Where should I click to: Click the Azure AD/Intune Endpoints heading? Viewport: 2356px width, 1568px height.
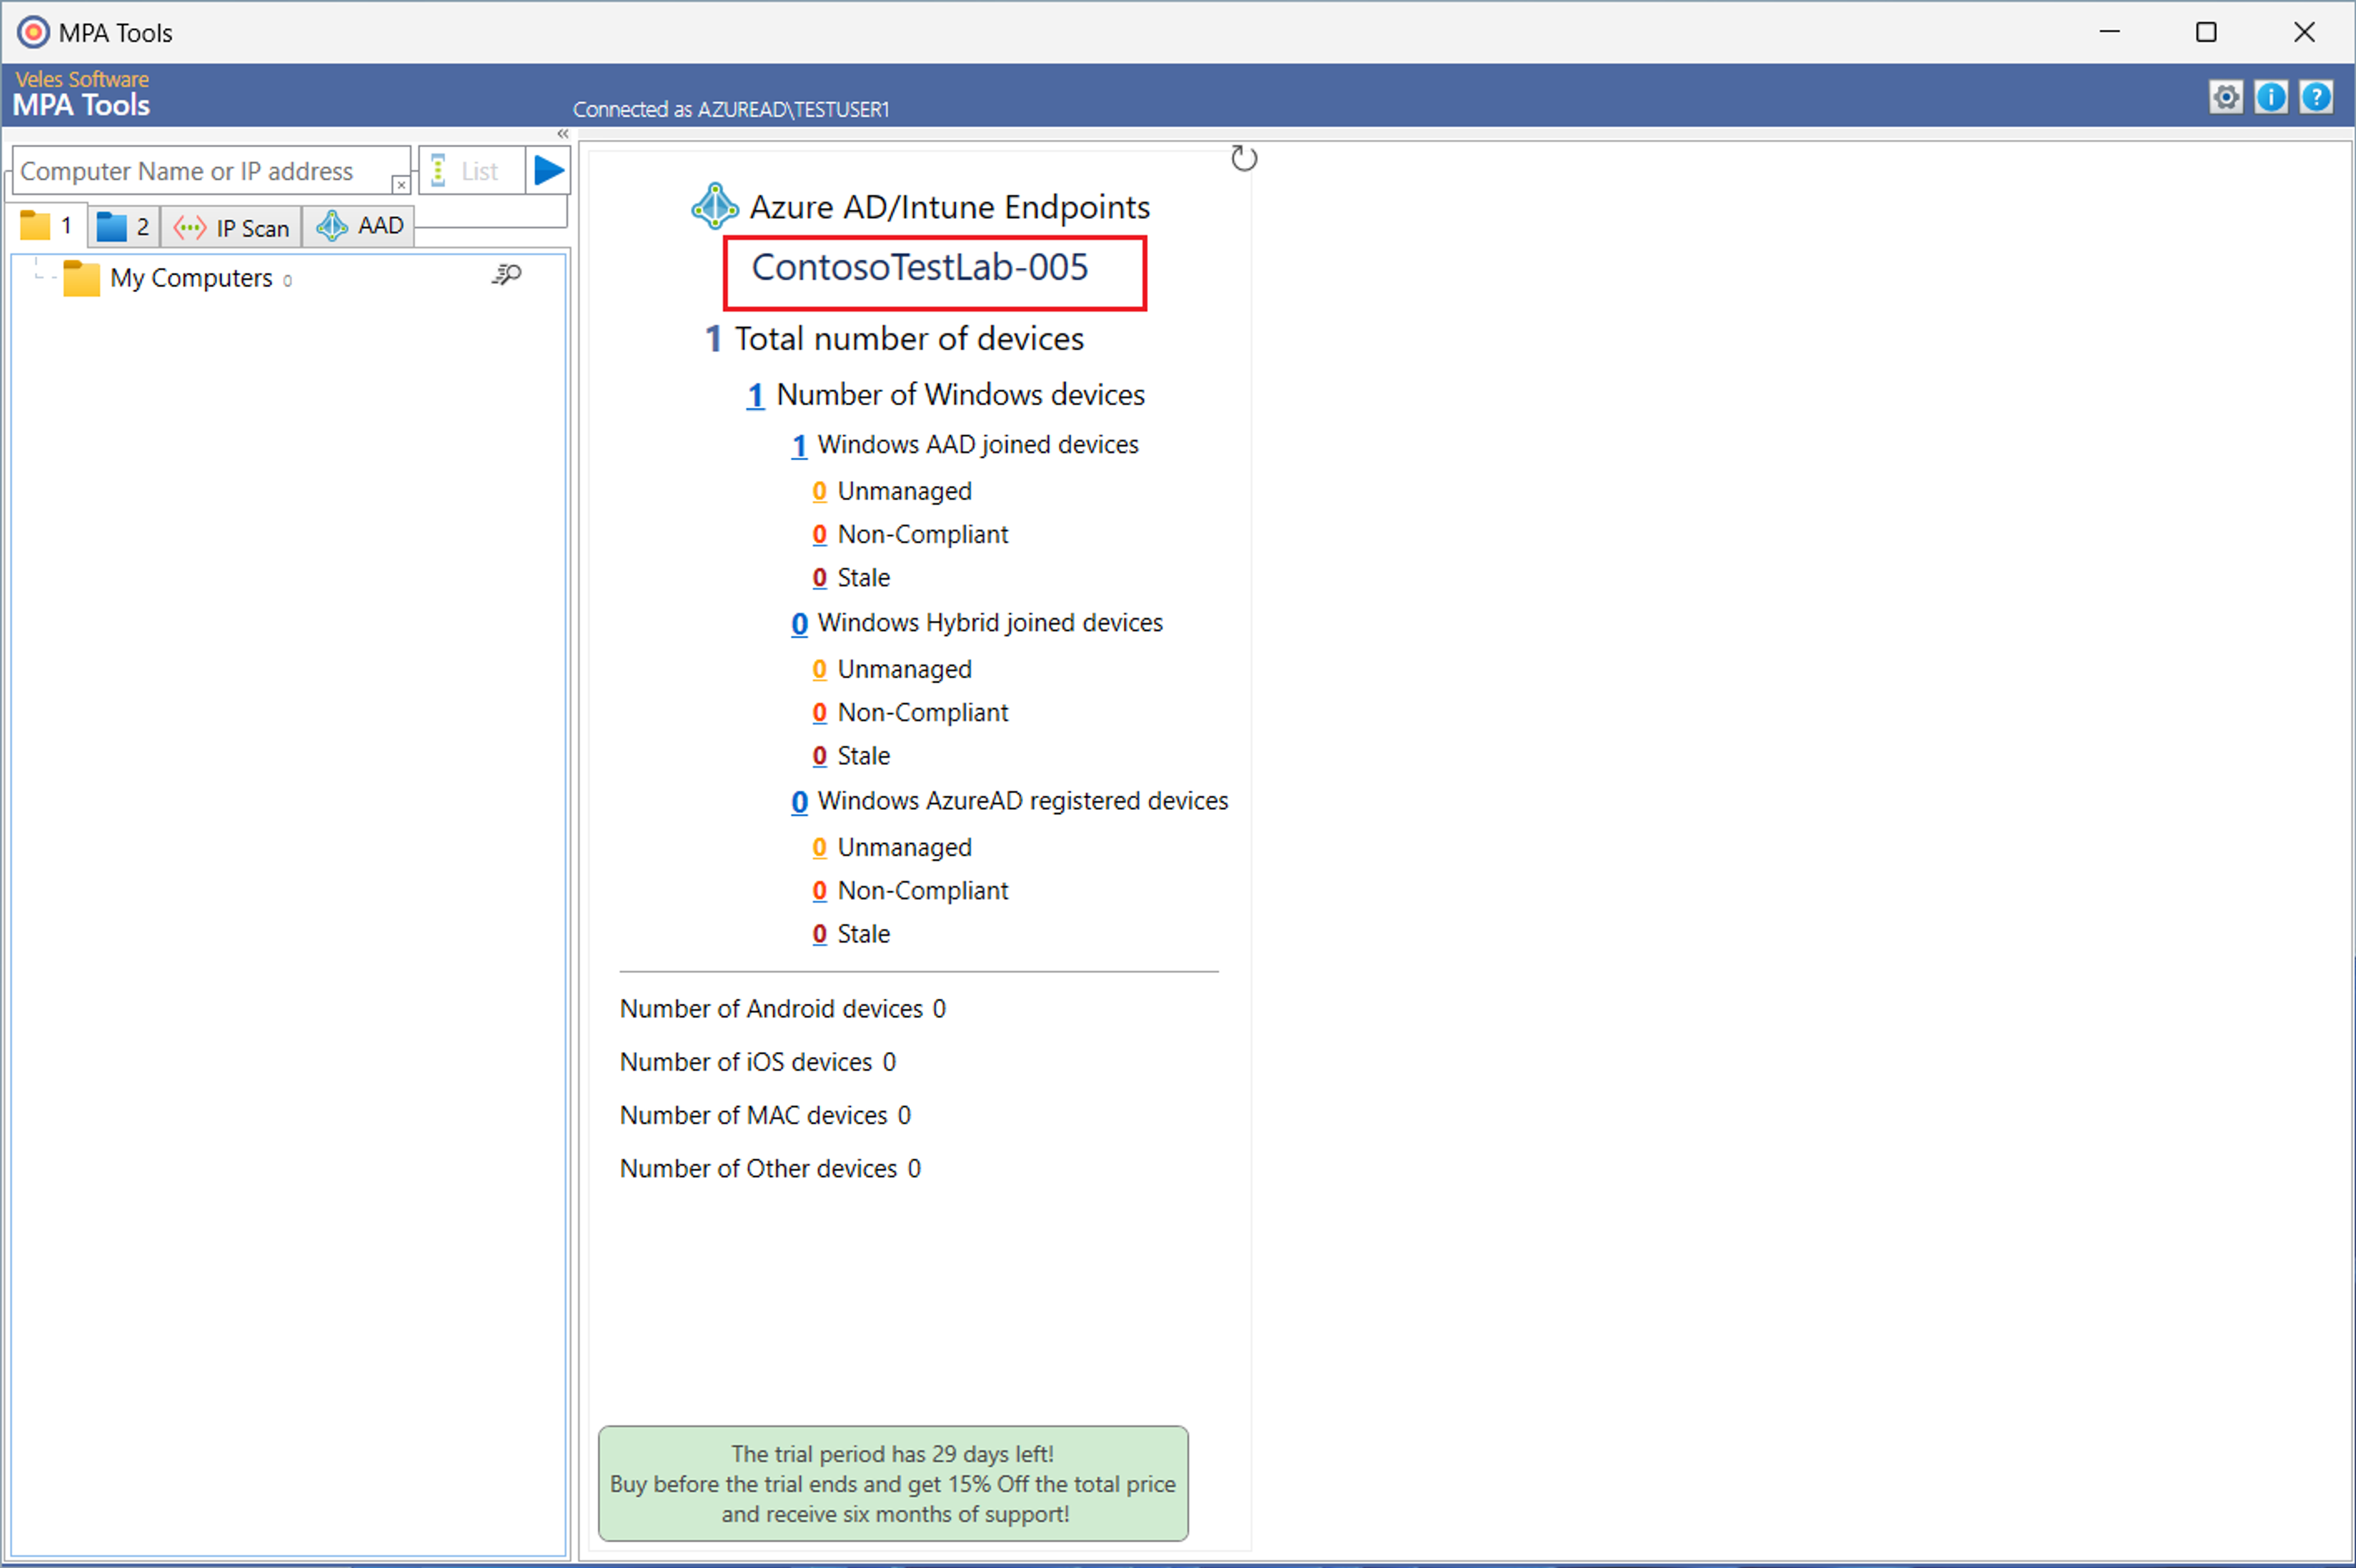pyautogui.click(x=950, y=207)
